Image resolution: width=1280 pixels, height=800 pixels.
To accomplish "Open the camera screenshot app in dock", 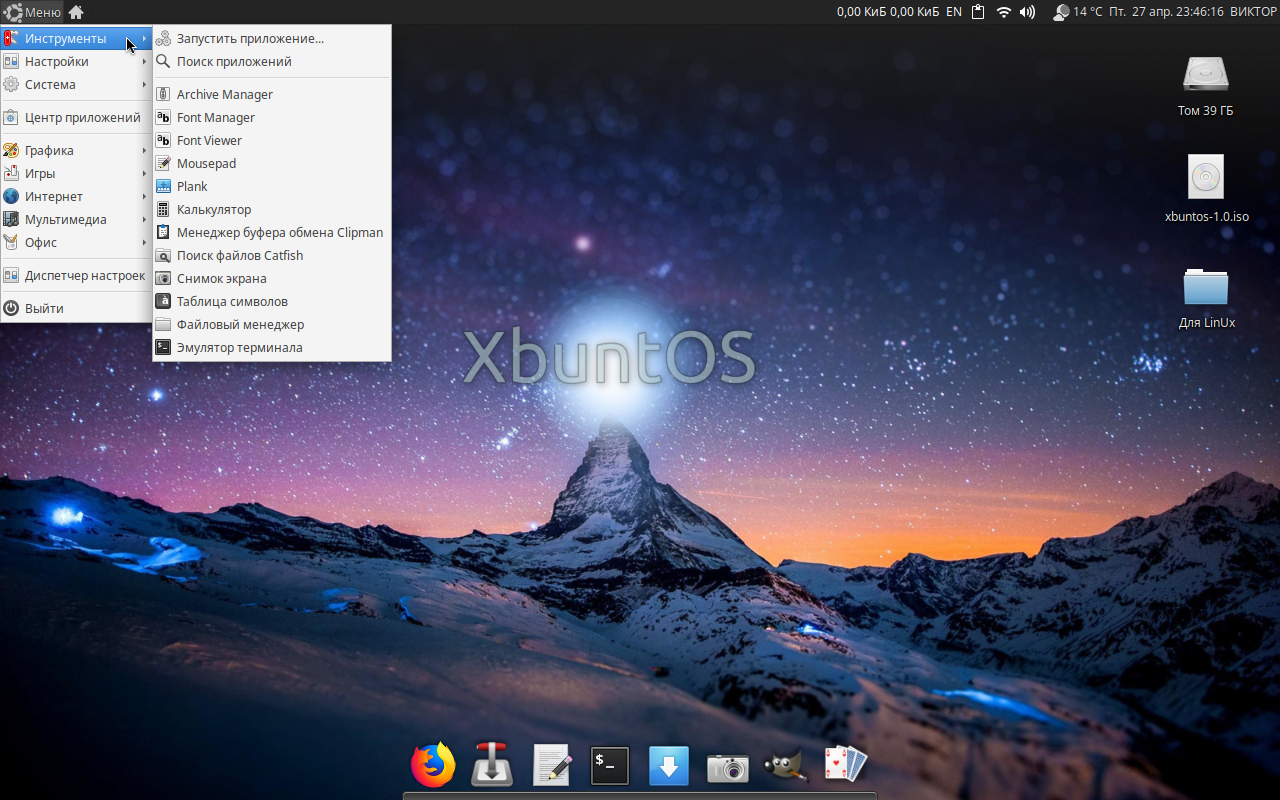I will click(x=728, y=768).
